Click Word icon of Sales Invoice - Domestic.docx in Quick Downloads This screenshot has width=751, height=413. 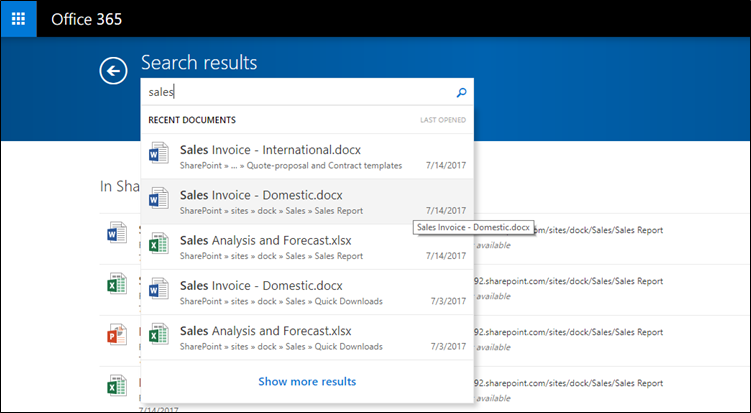[159, 289]
